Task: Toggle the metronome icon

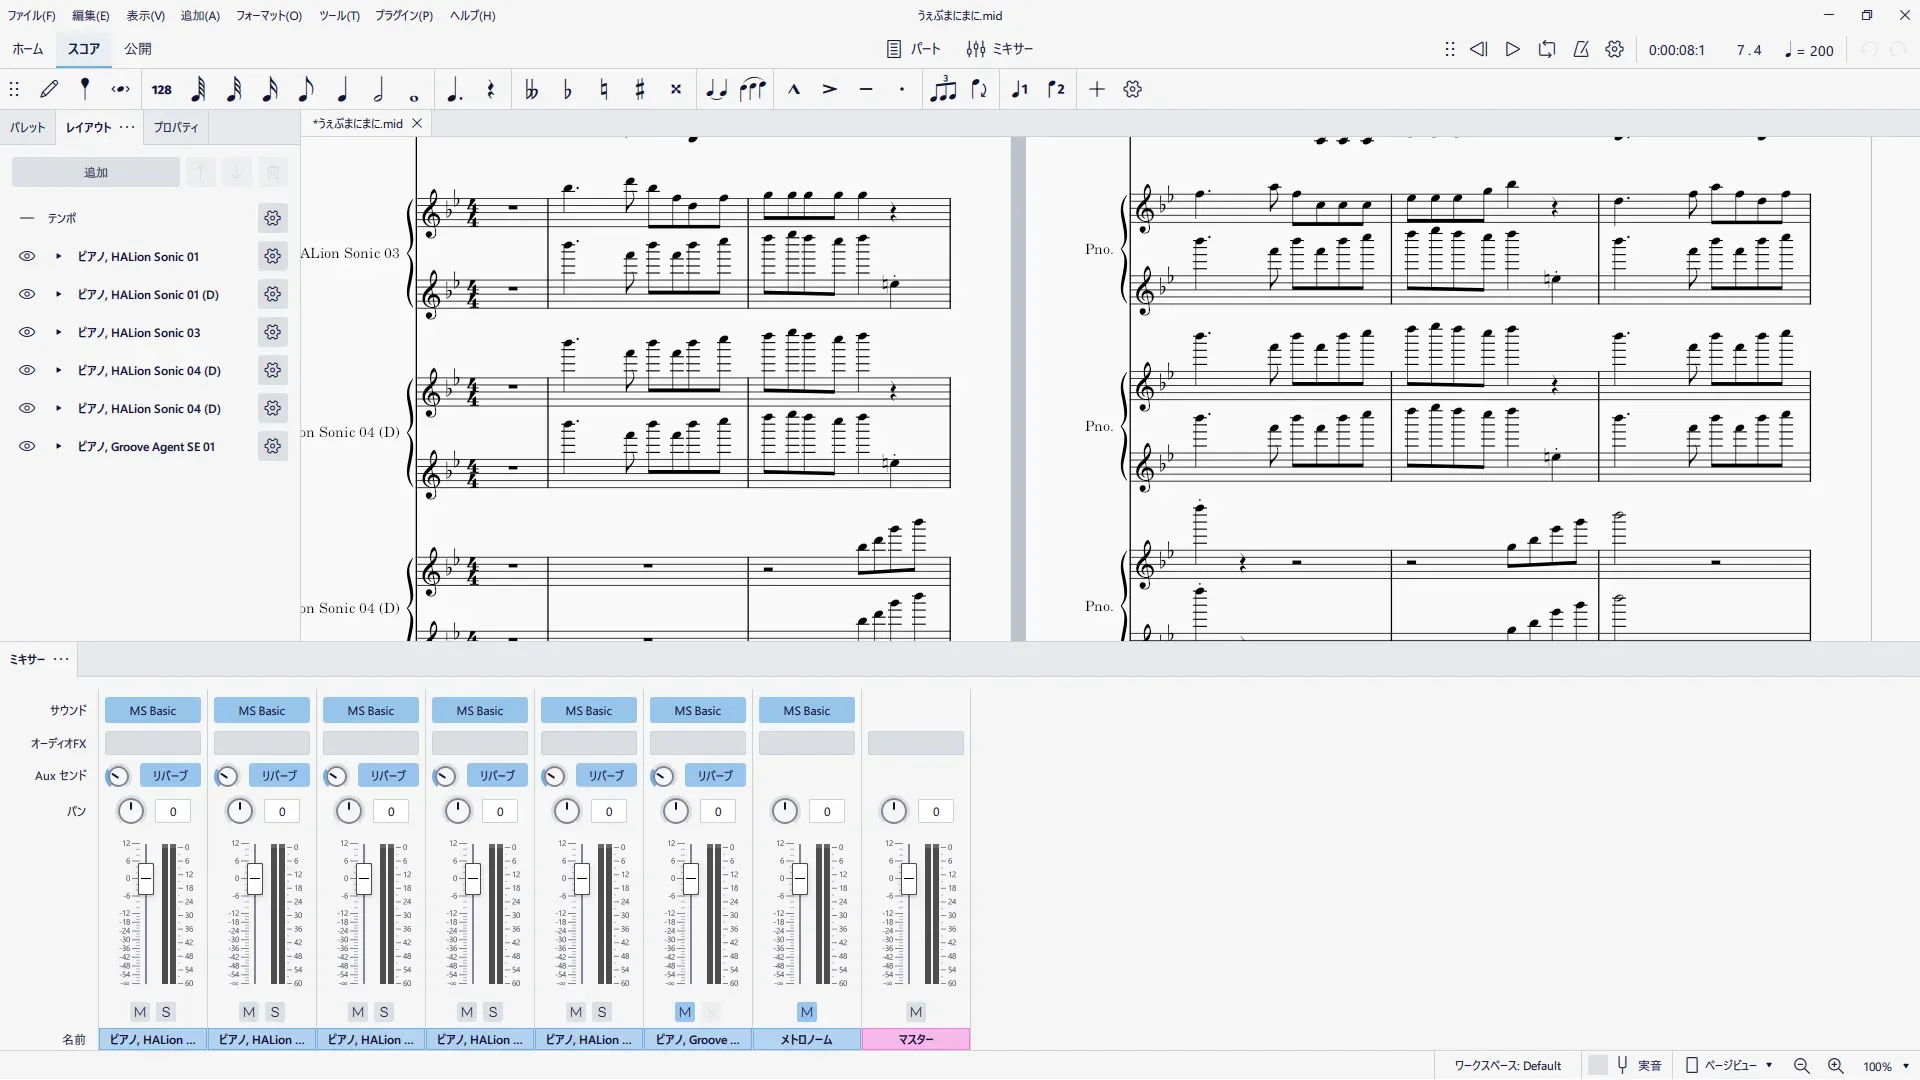Action: click(1581, 50)
